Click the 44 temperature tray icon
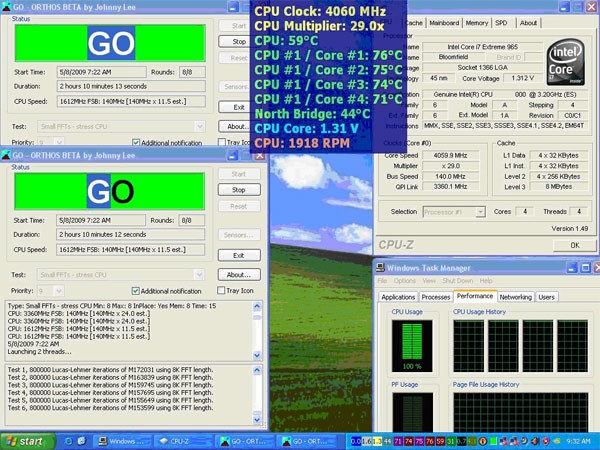This screenshot has height=450, width=600. 388,442
